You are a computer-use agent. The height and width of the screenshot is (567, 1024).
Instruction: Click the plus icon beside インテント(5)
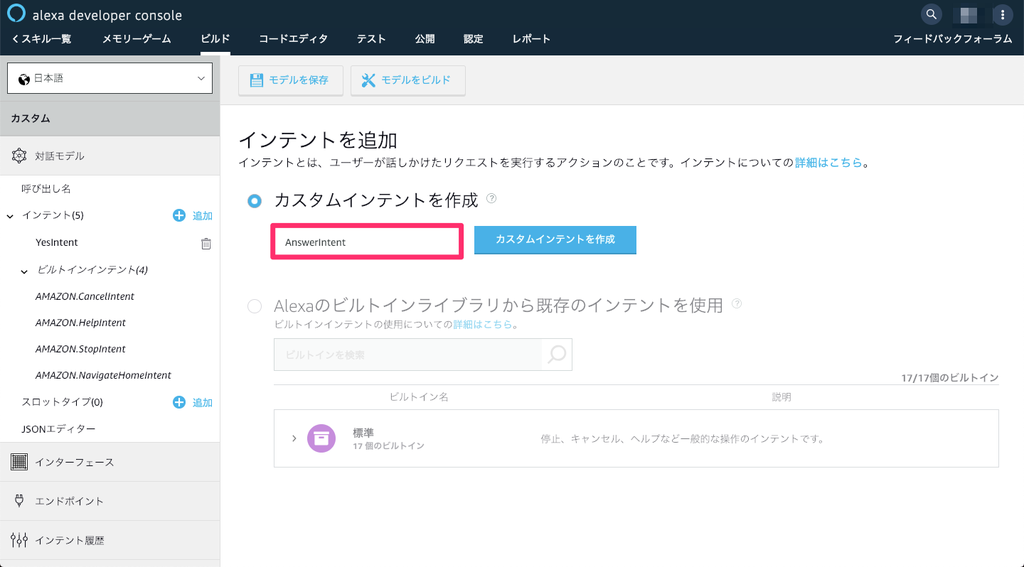point(179,216)
